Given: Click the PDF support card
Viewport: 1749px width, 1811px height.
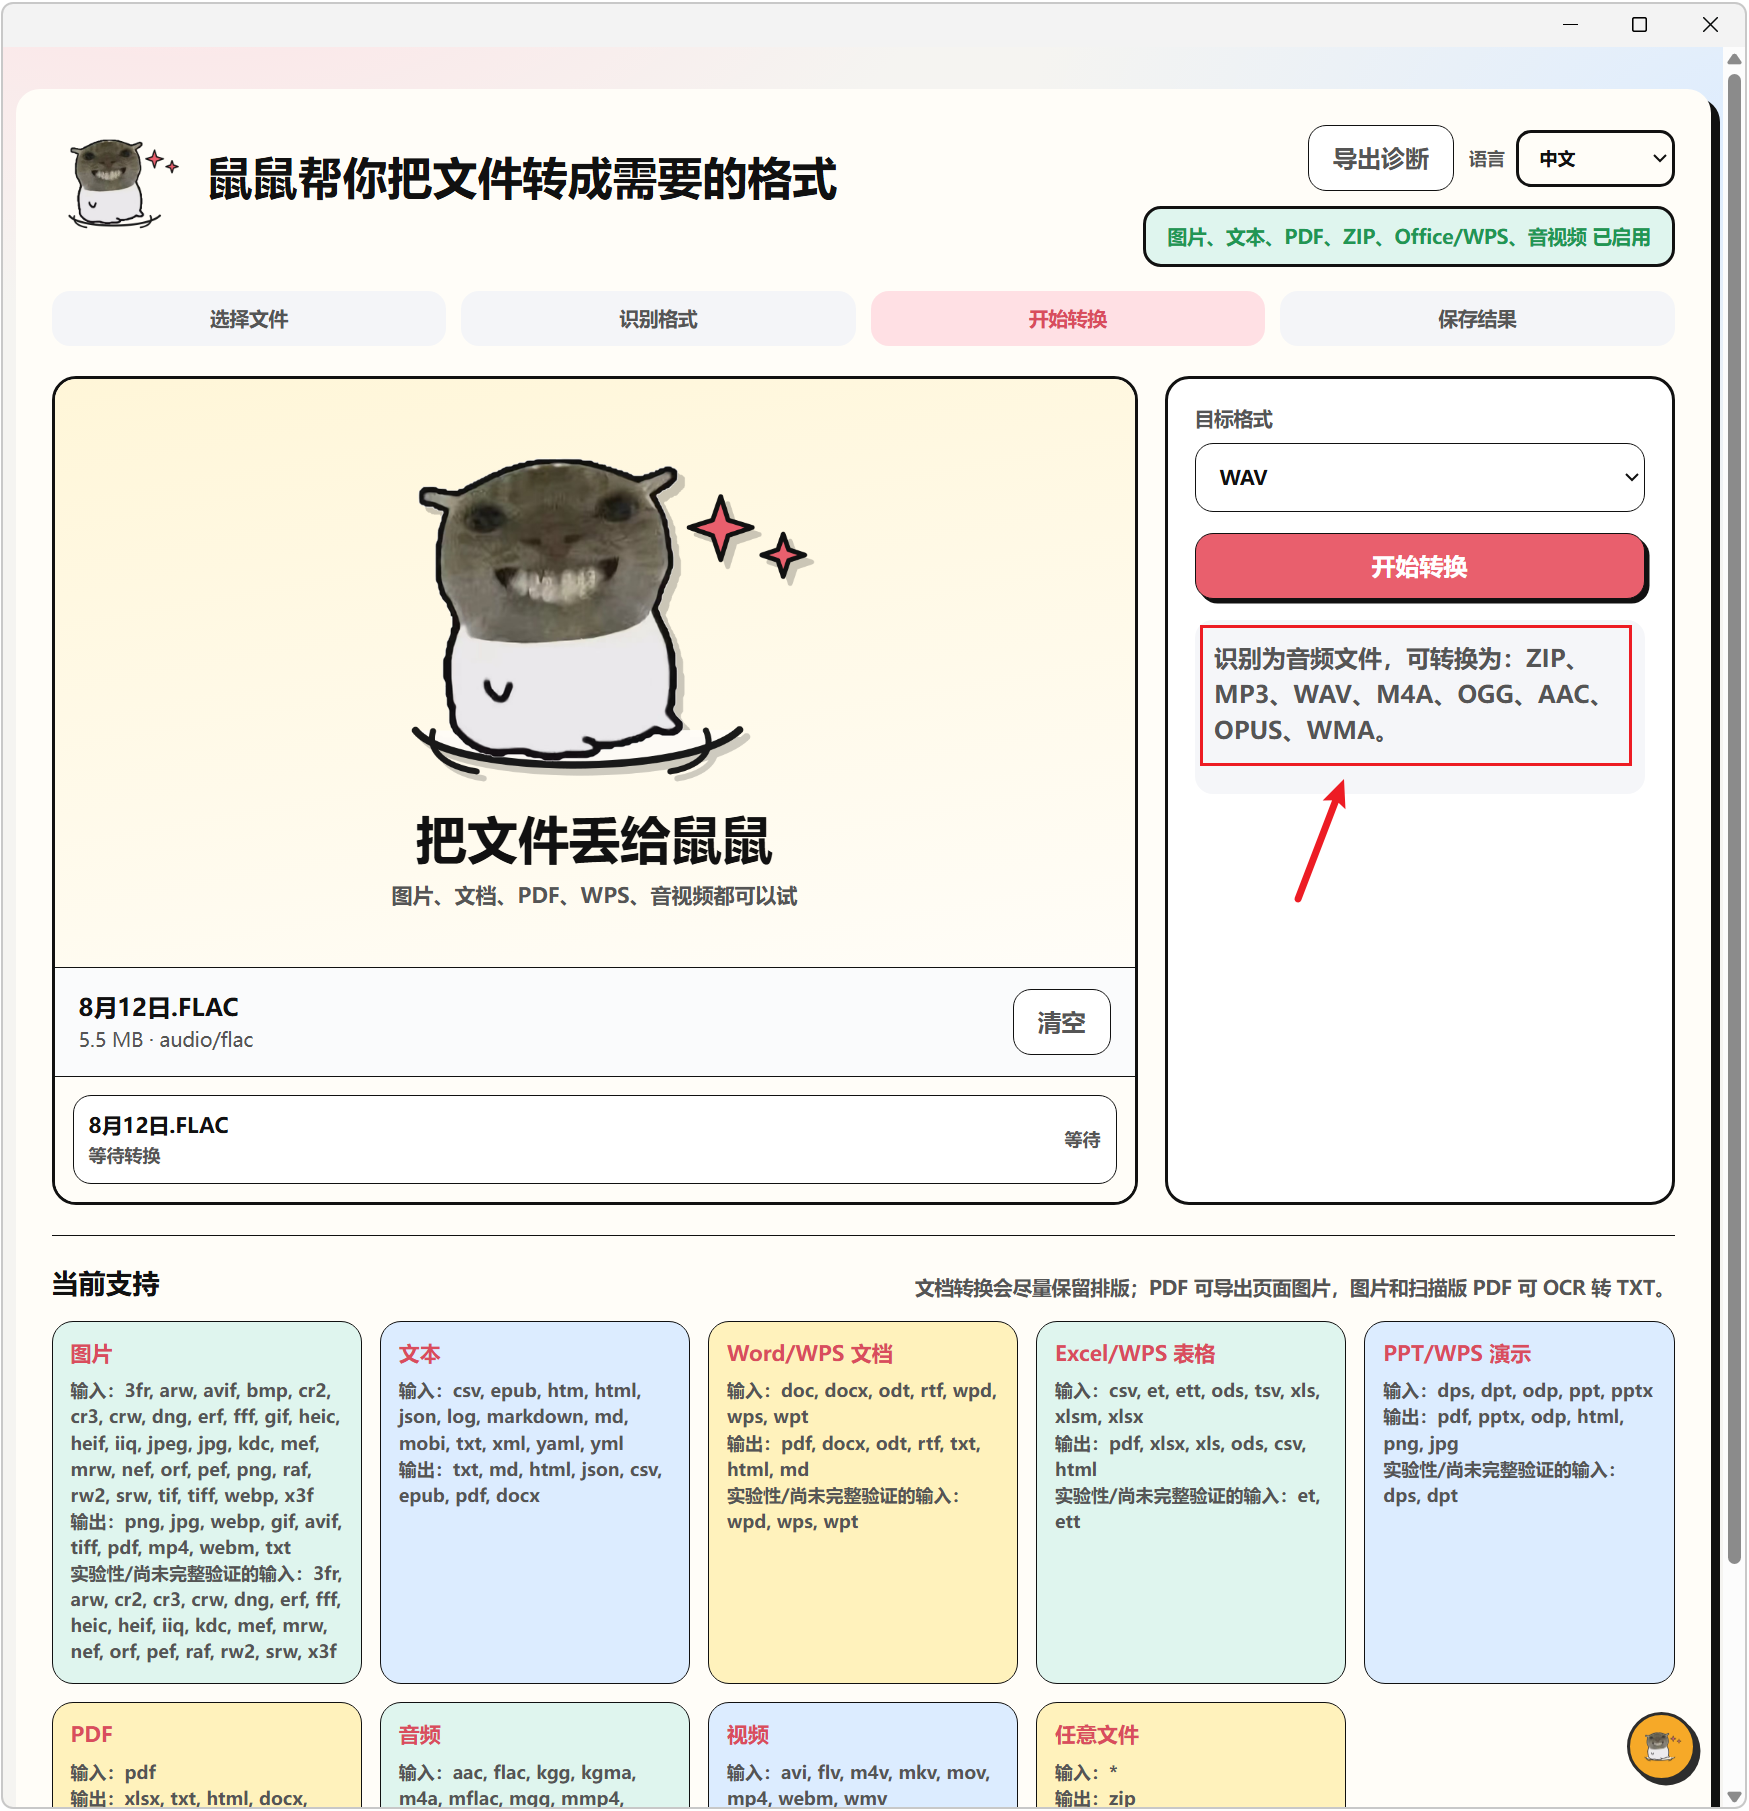Looking at the screenshot, I should click(x=207, y=1756).
